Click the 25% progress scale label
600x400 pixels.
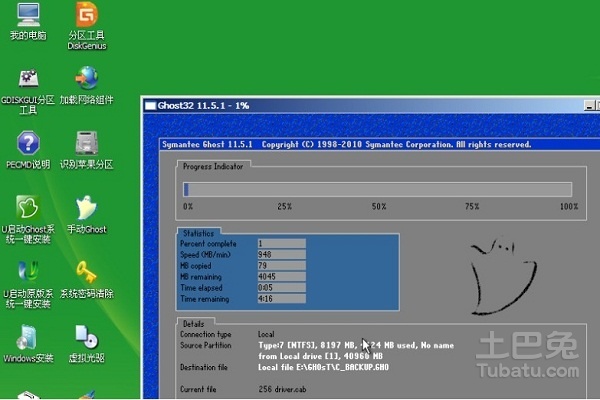click(x=285, y=207)
